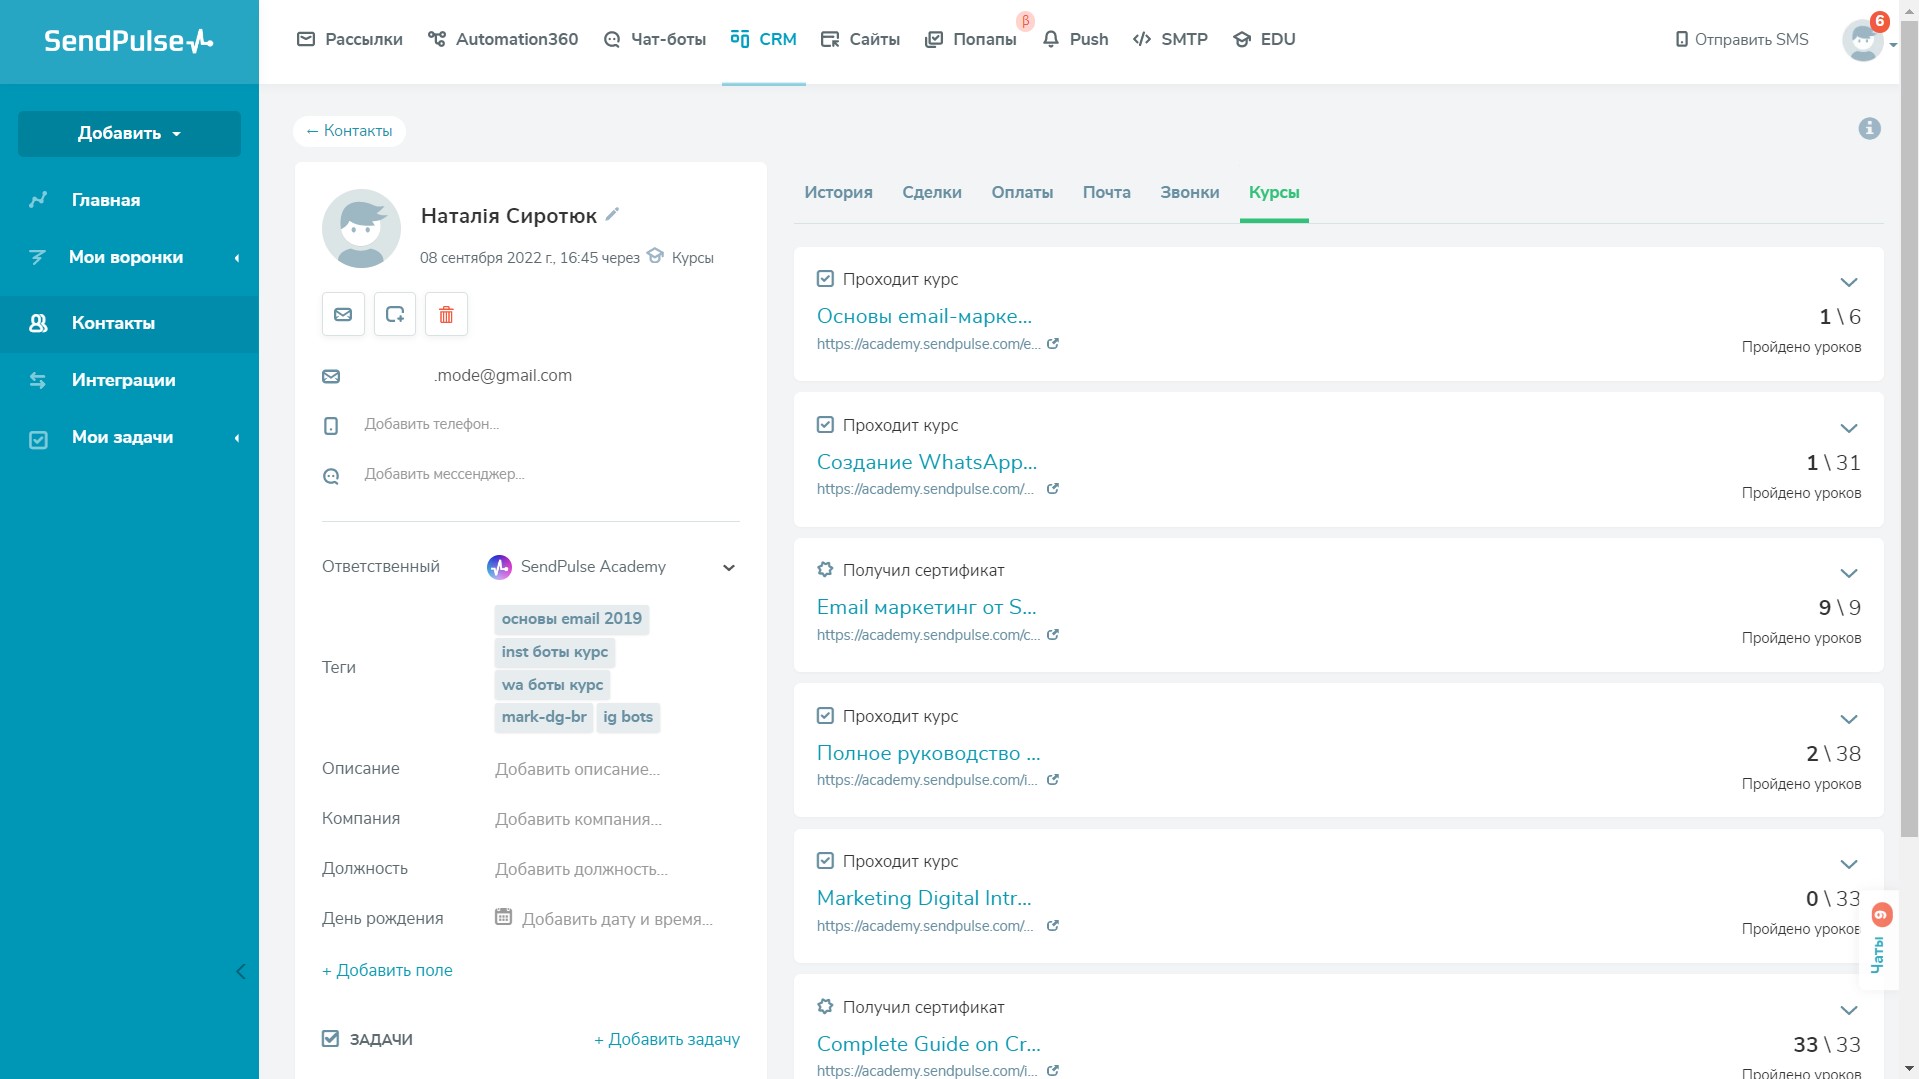Open Рассылки in top navigation
Viewport: 1919px width, 1079px height.
350,39
